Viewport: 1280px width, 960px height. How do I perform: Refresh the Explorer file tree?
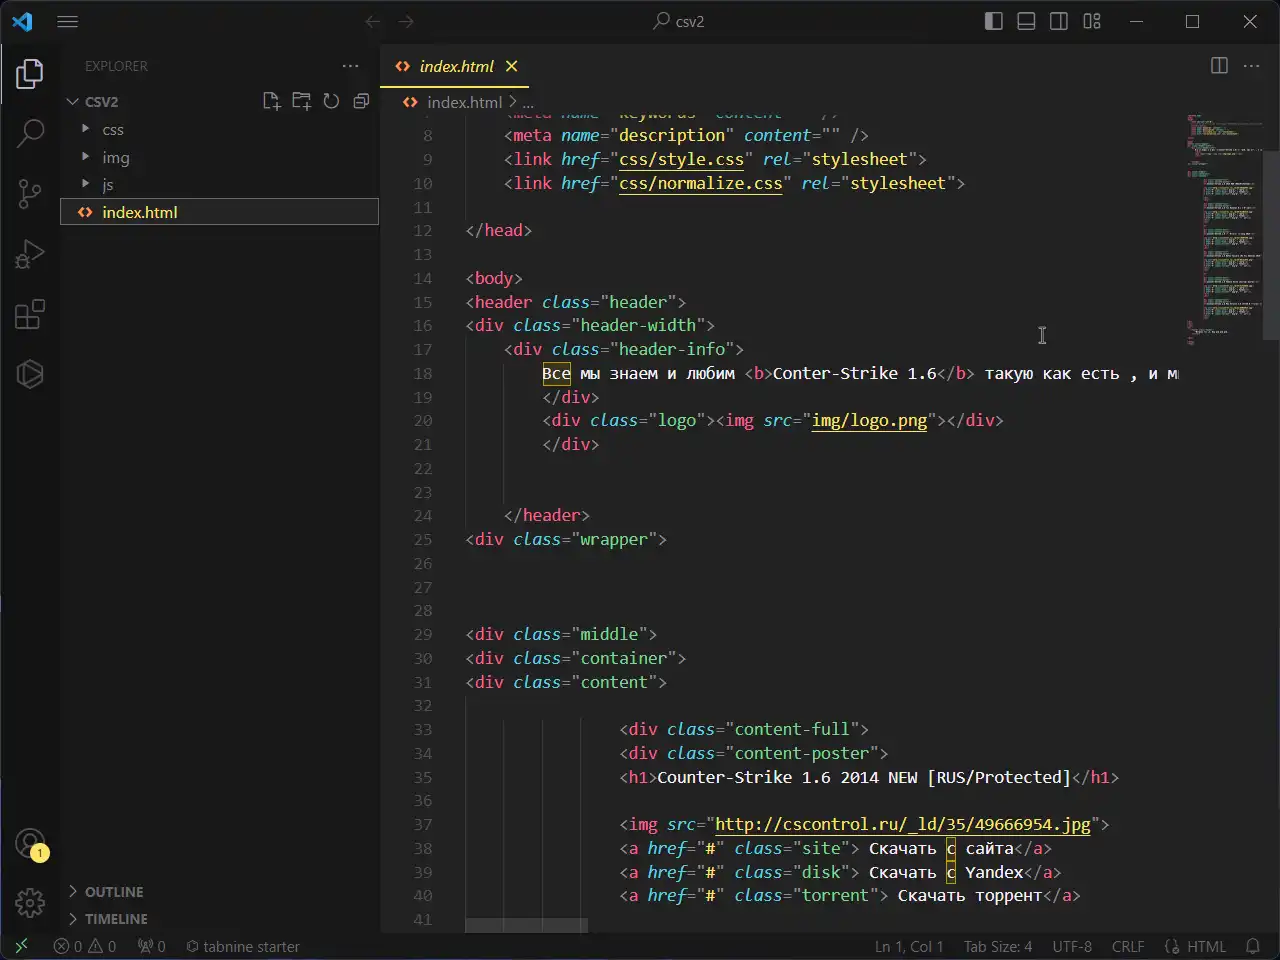[x=331, y=101]
